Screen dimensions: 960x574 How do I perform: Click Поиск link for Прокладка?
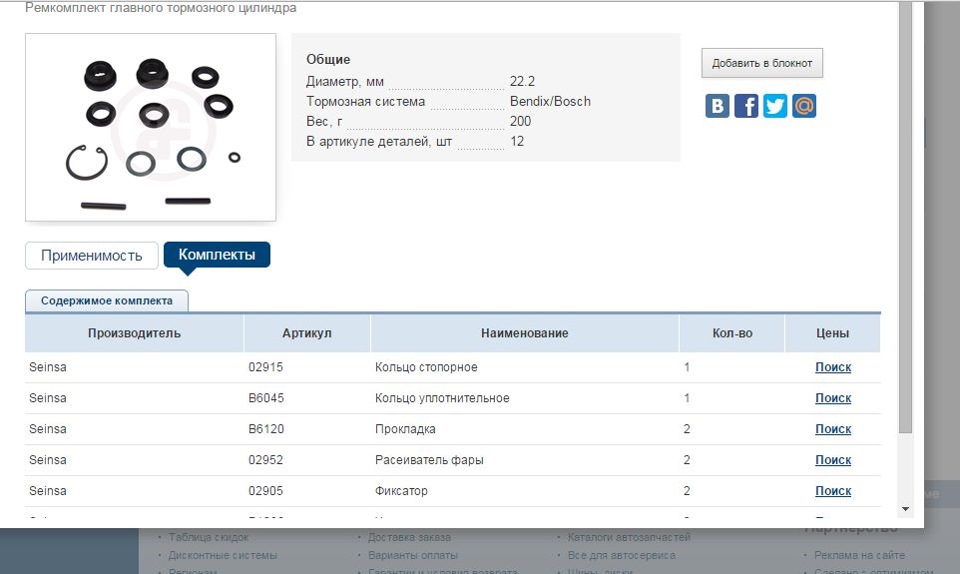(x=833, y=429)
